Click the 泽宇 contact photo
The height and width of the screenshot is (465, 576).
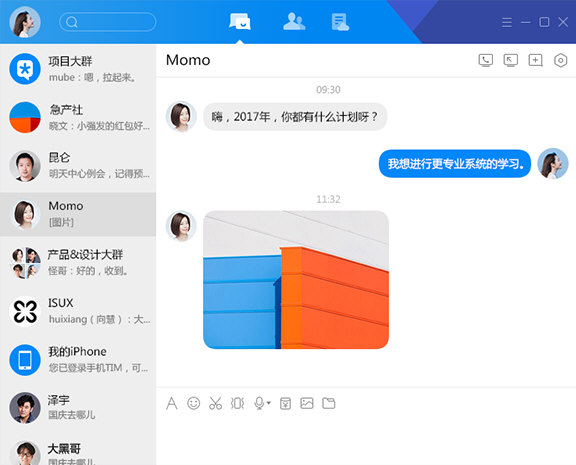pos(25,408)
